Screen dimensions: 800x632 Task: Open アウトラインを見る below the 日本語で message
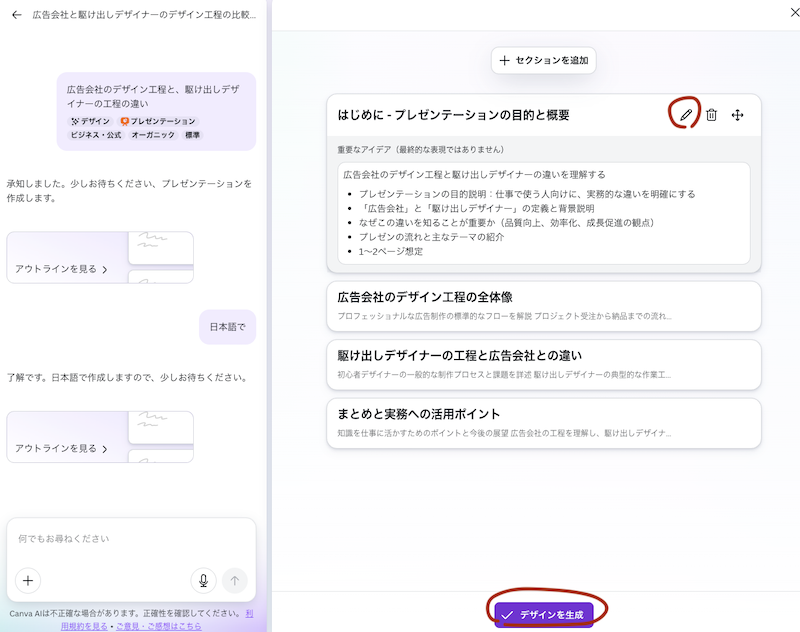click(62, 448)
